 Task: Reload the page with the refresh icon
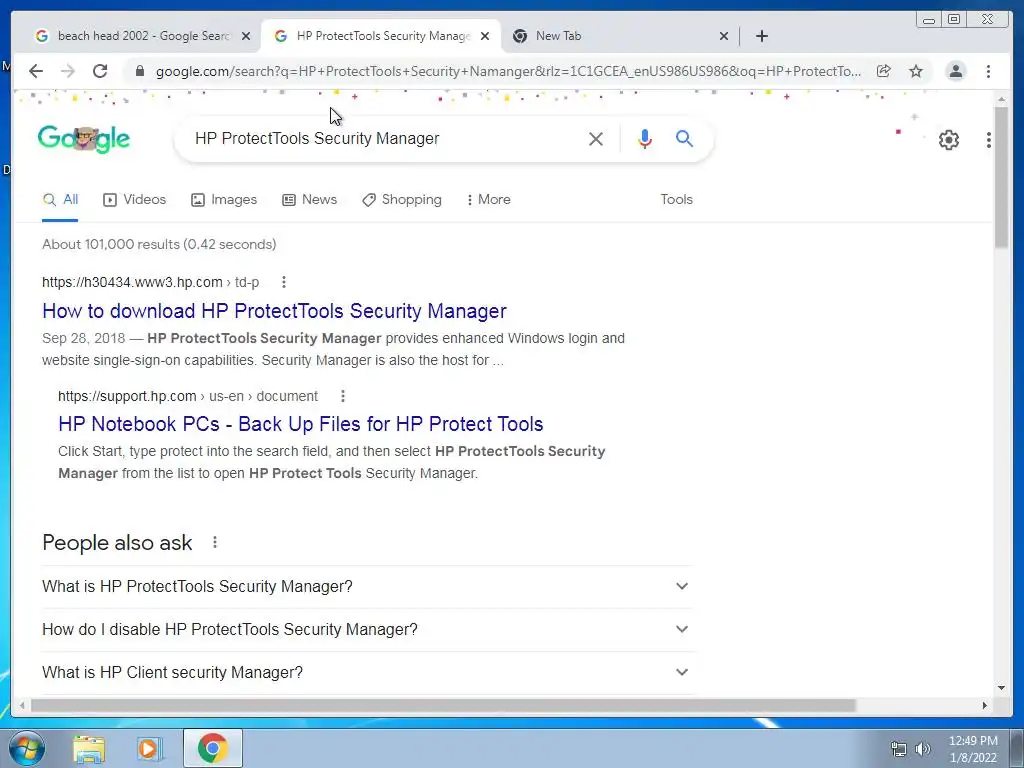coord(100,71)
